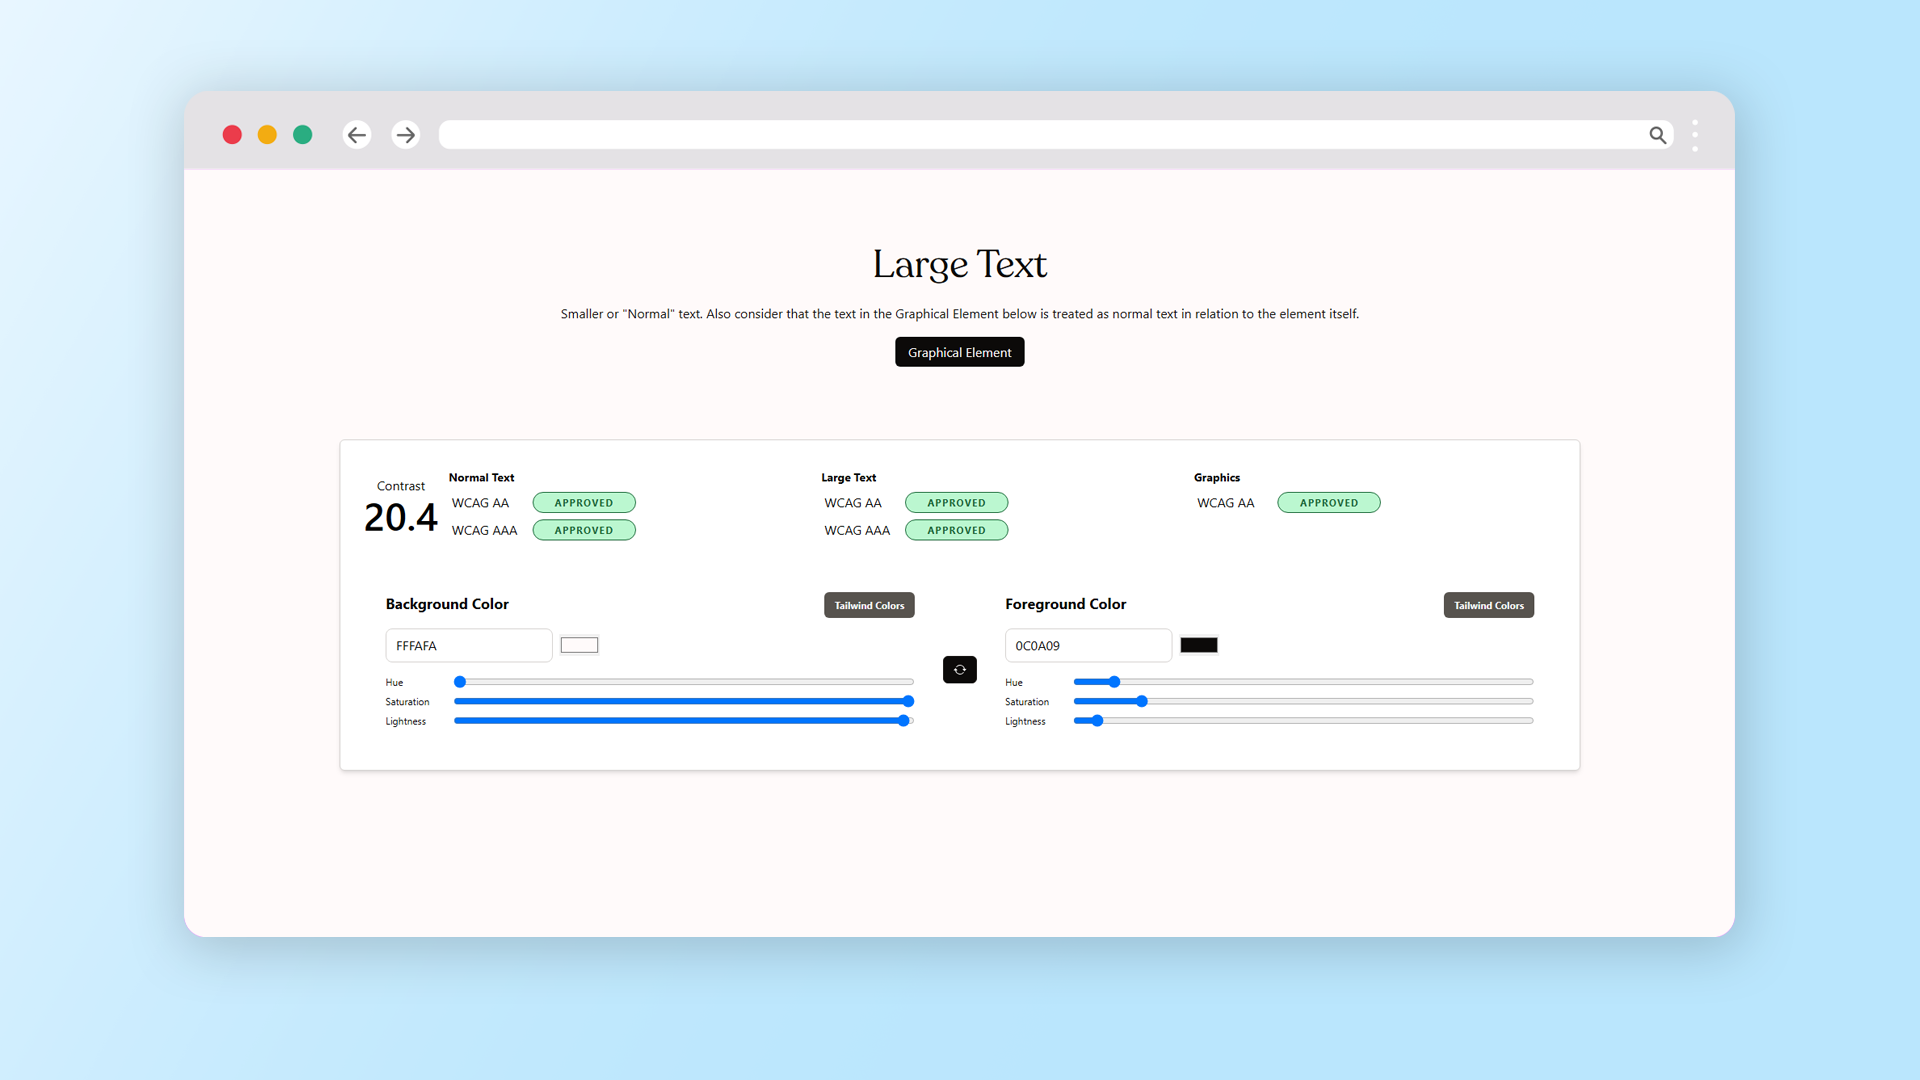Click the yellow window dot
The image size is (1920, 1080).
(267, 135)
